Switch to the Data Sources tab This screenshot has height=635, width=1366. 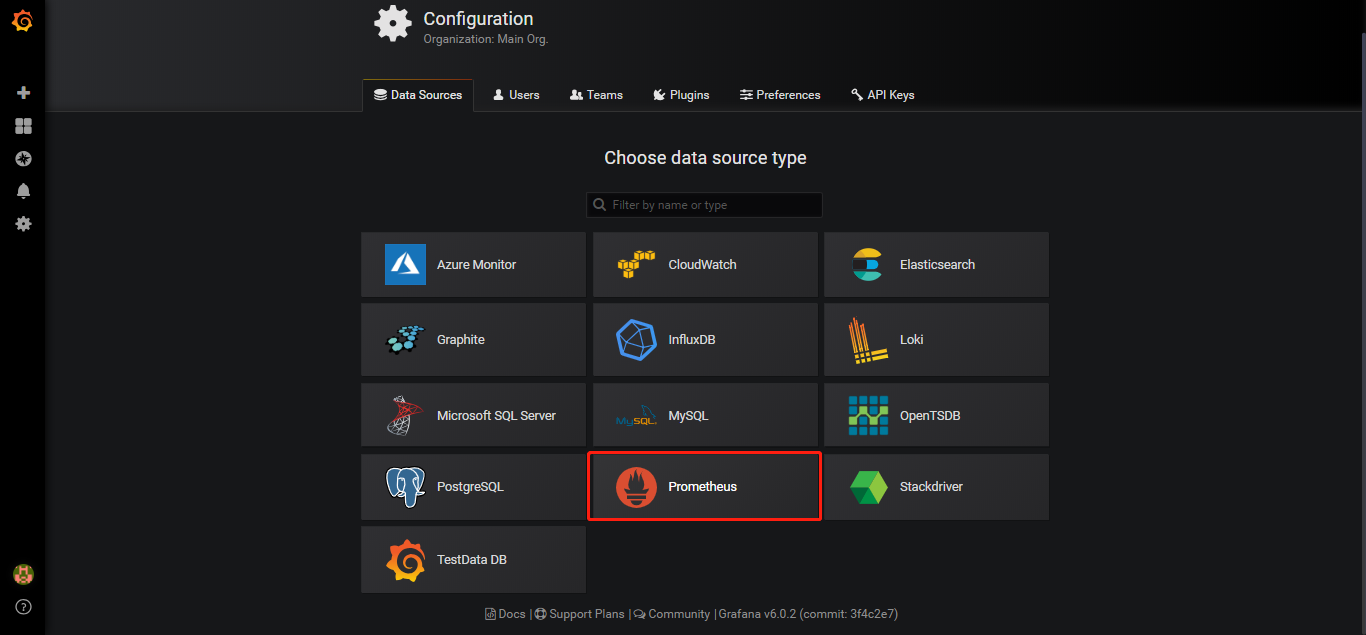[418, 95]
